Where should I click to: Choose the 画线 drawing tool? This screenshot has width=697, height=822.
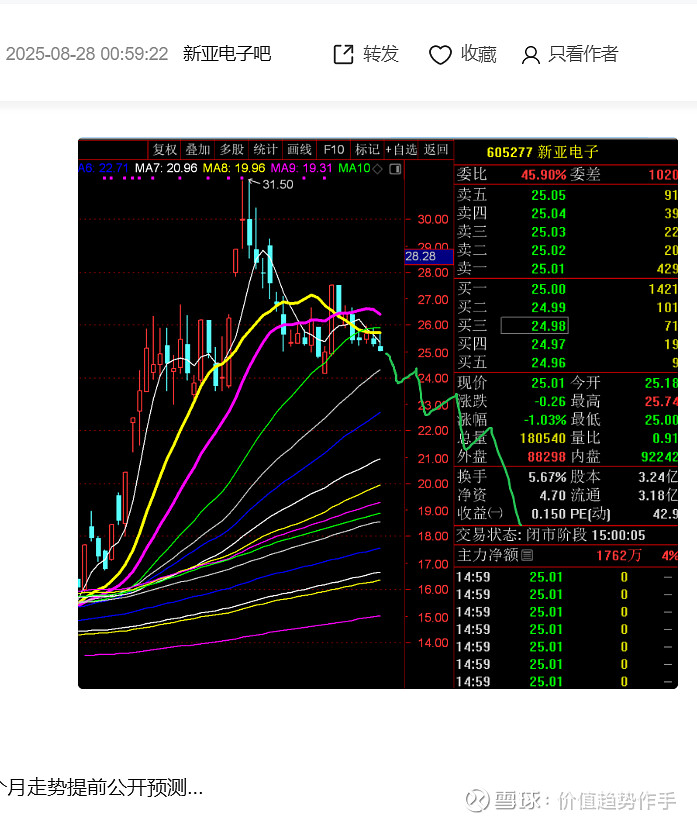pos(299,150)
